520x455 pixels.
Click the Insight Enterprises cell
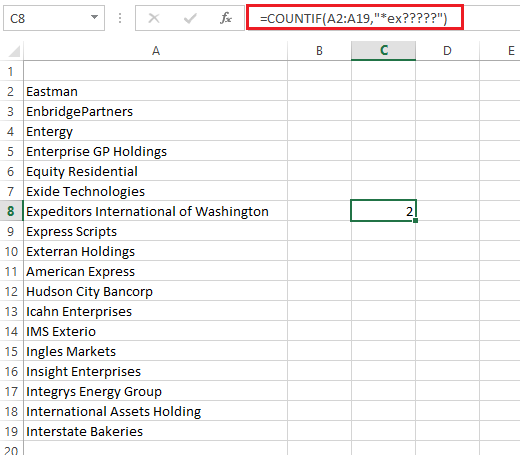pyautogui.click(x=156, y=371)
